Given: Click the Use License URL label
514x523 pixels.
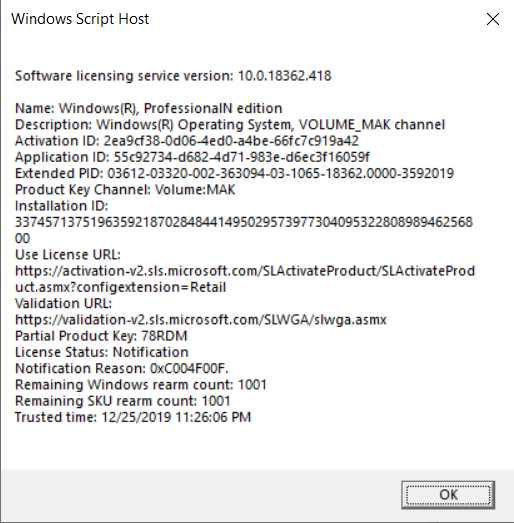Looking at the screenshot, I should click(68, 255).
